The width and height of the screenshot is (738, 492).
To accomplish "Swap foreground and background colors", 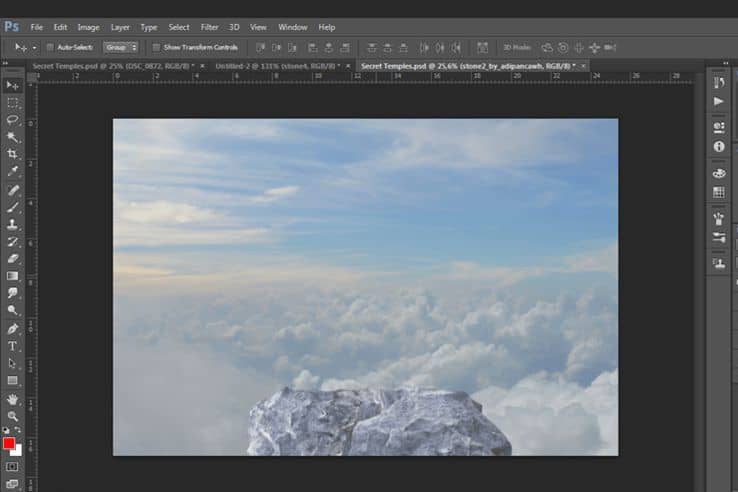I will (x=18, y=430).
